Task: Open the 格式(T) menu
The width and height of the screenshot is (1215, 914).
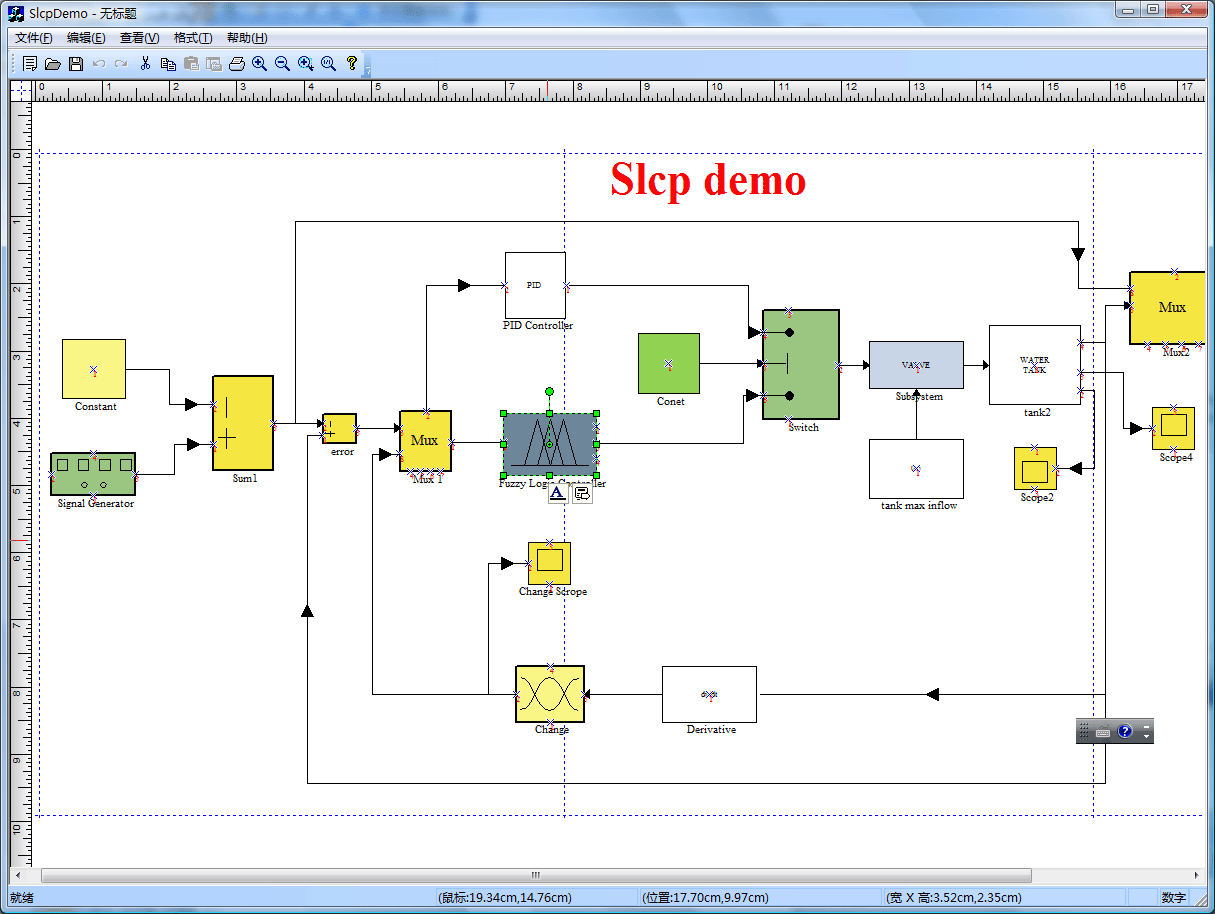Action: (x=192, y=38)
